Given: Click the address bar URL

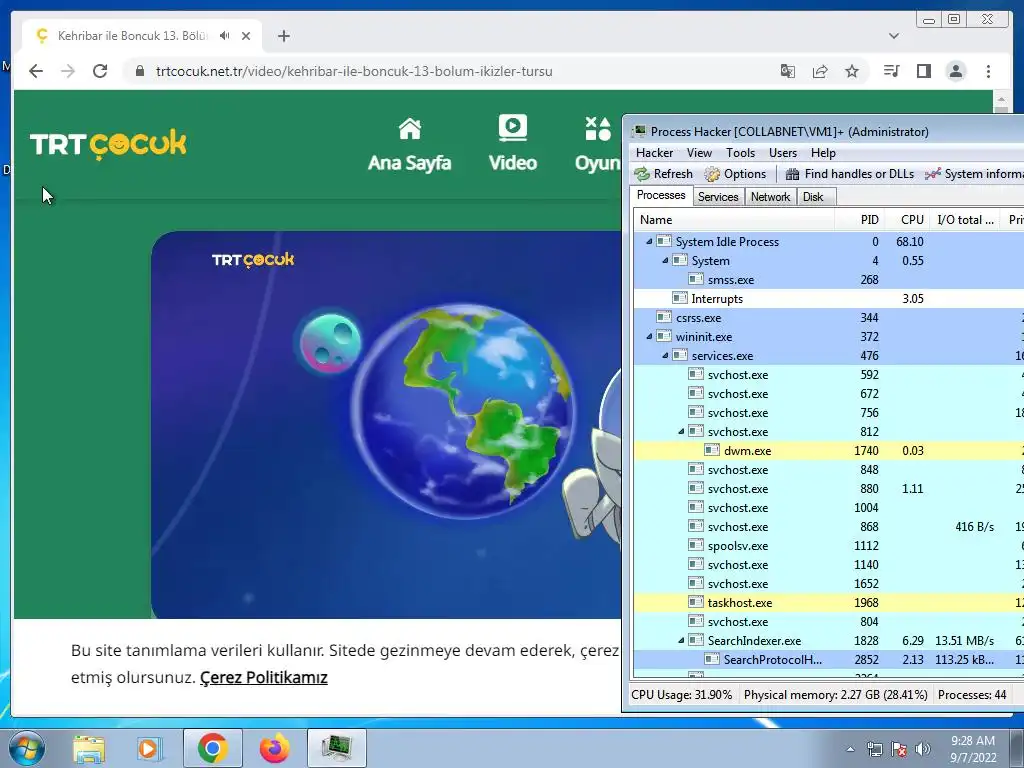Looking at the screenshot, I should [x=354, y=71].
